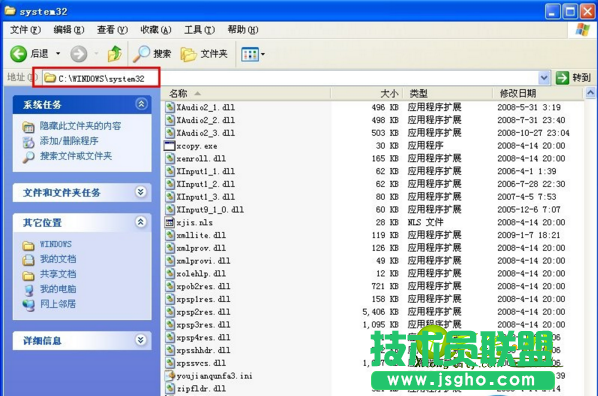Open 网上邻居 link
598x396 pixels.
click(x=58, y=304)
